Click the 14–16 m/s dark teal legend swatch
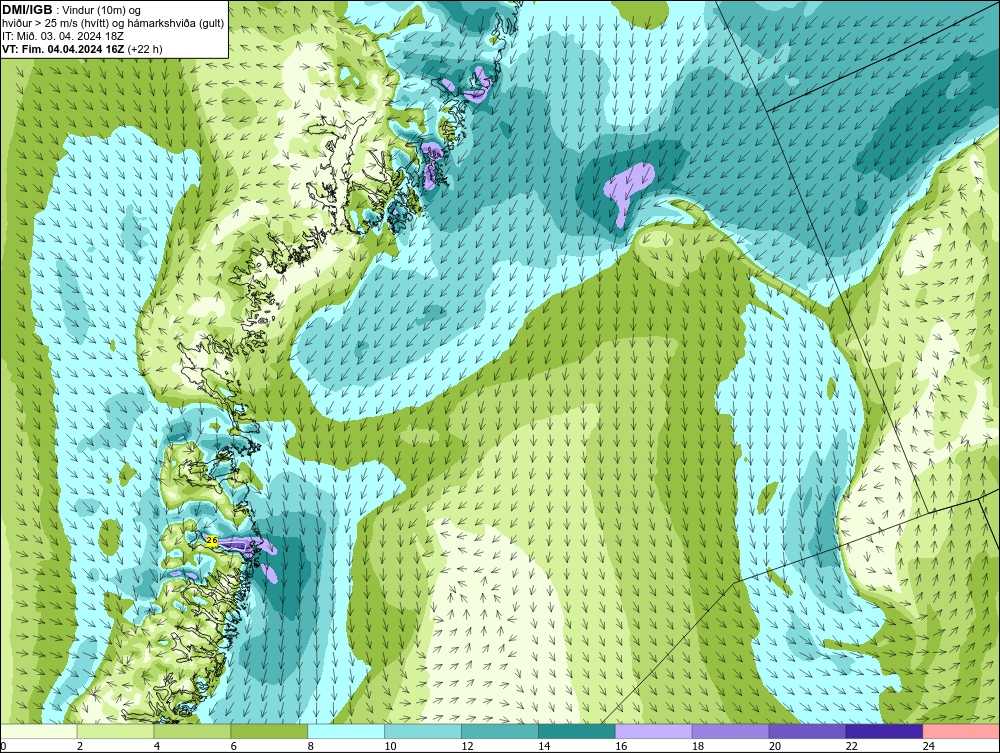 577,731
